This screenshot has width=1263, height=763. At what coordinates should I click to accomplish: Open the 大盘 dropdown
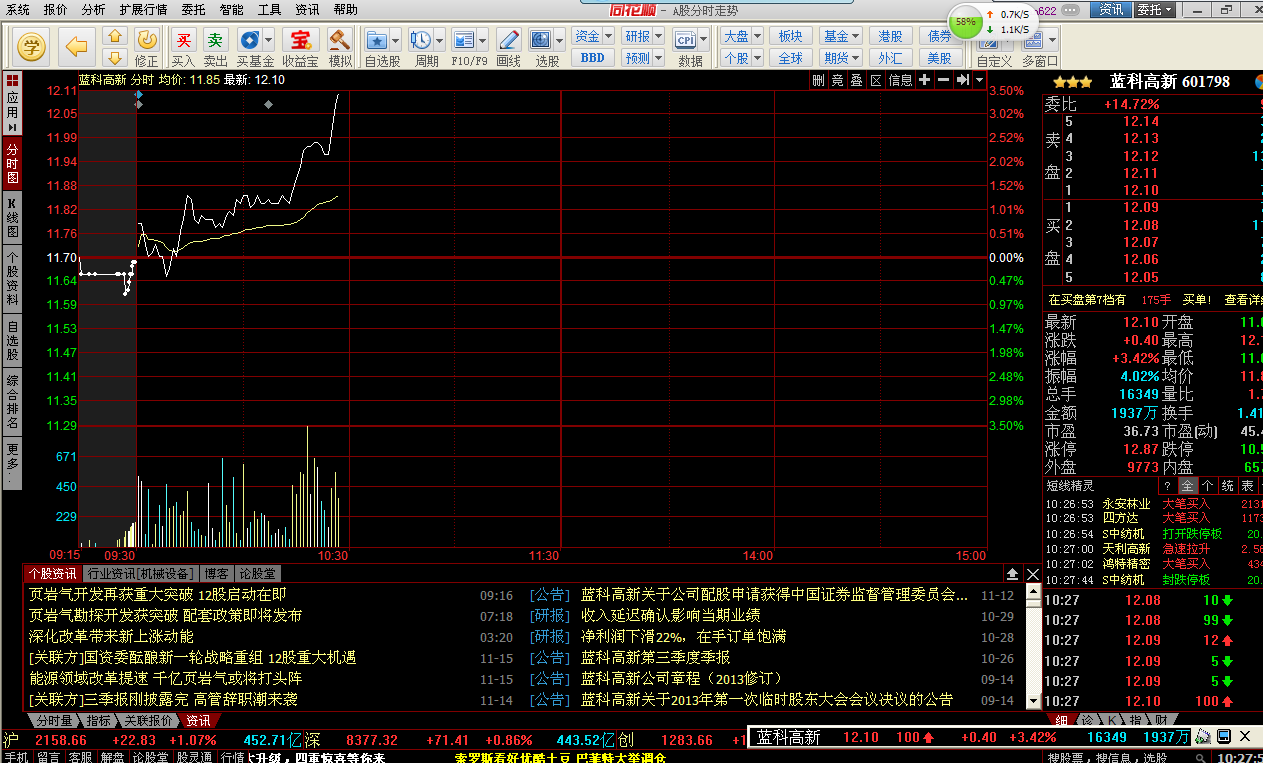(757, 36)
